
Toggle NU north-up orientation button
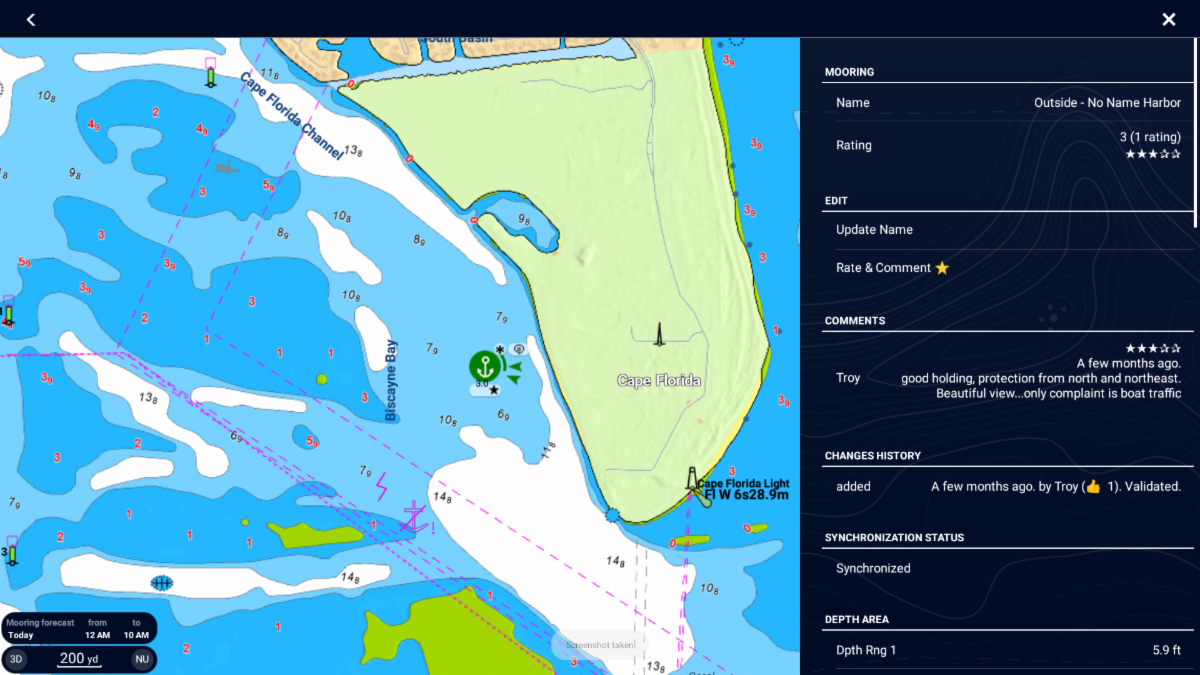(142, 659)
